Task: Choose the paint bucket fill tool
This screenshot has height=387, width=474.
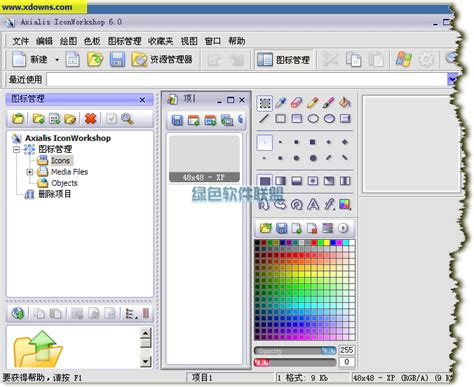Action: [x=345, y=103]
